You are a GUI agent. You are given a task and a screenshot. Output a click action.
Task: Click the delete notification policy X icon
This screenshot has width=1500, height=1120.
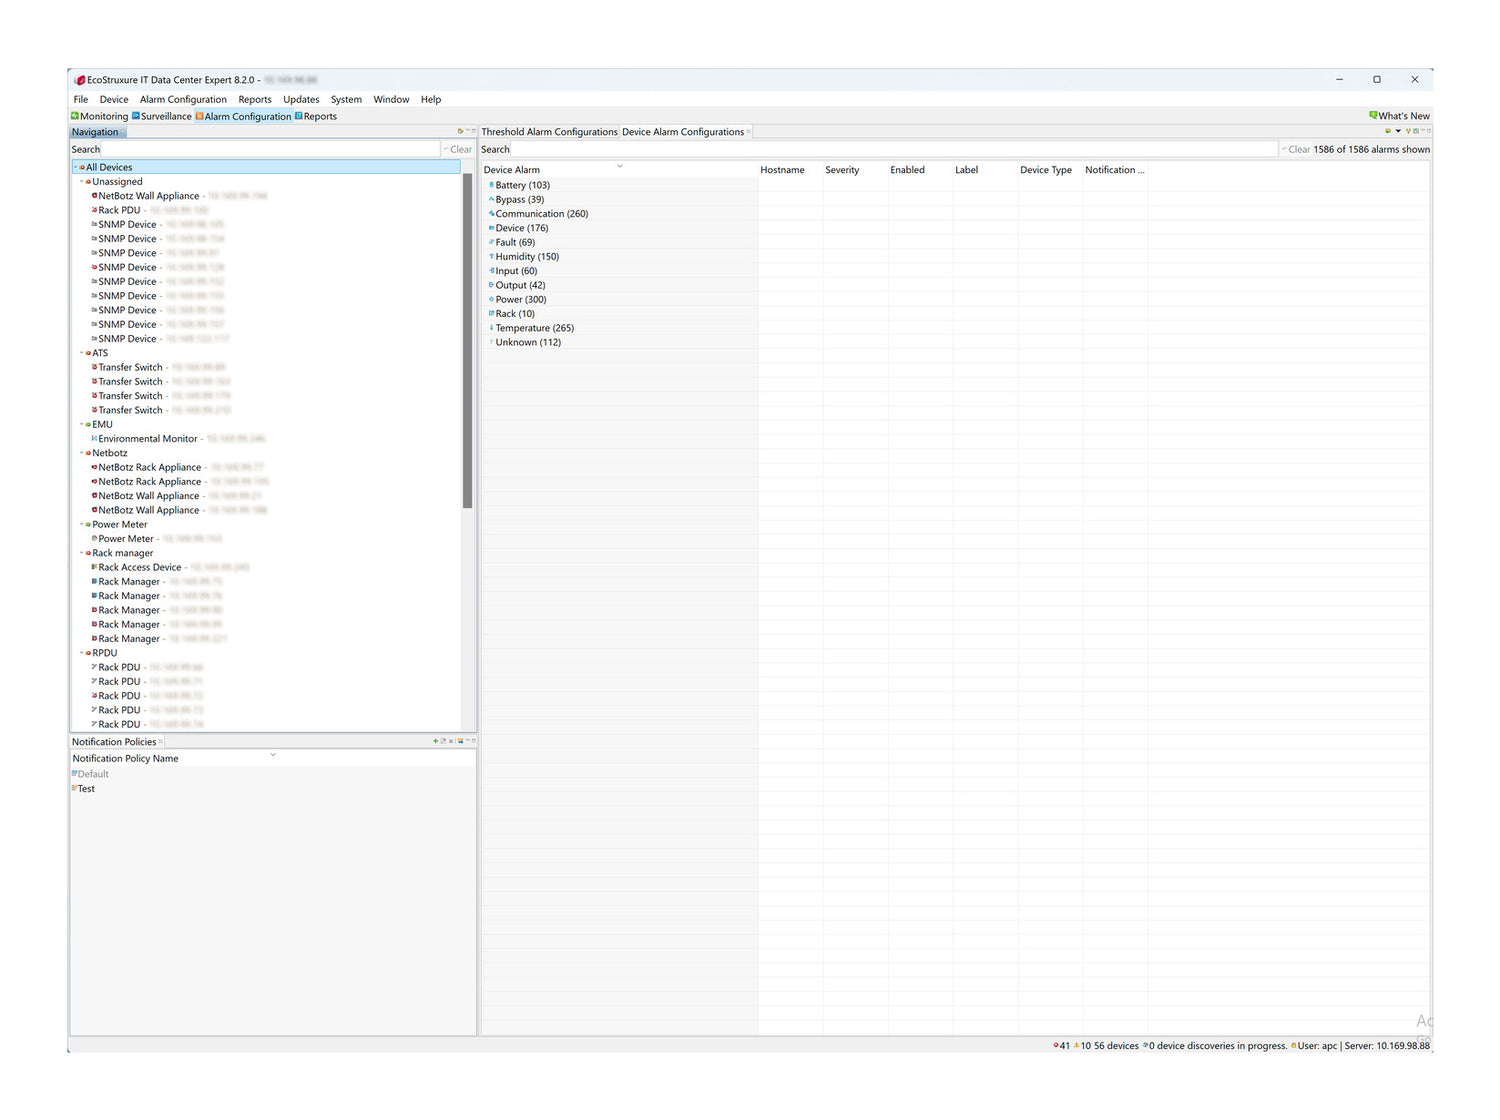451,741
